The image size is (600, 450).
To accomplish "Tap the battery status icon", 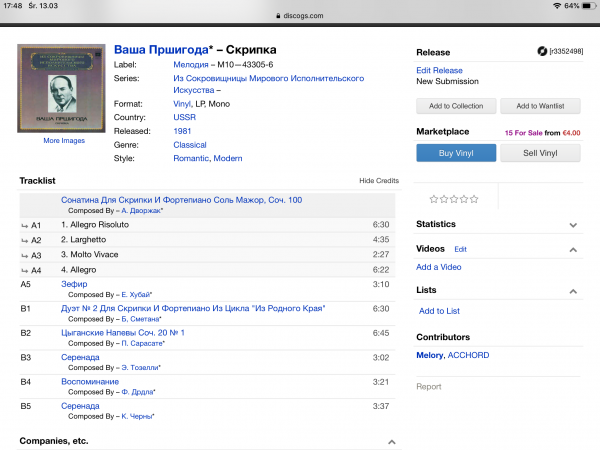I will coord(589,6).
